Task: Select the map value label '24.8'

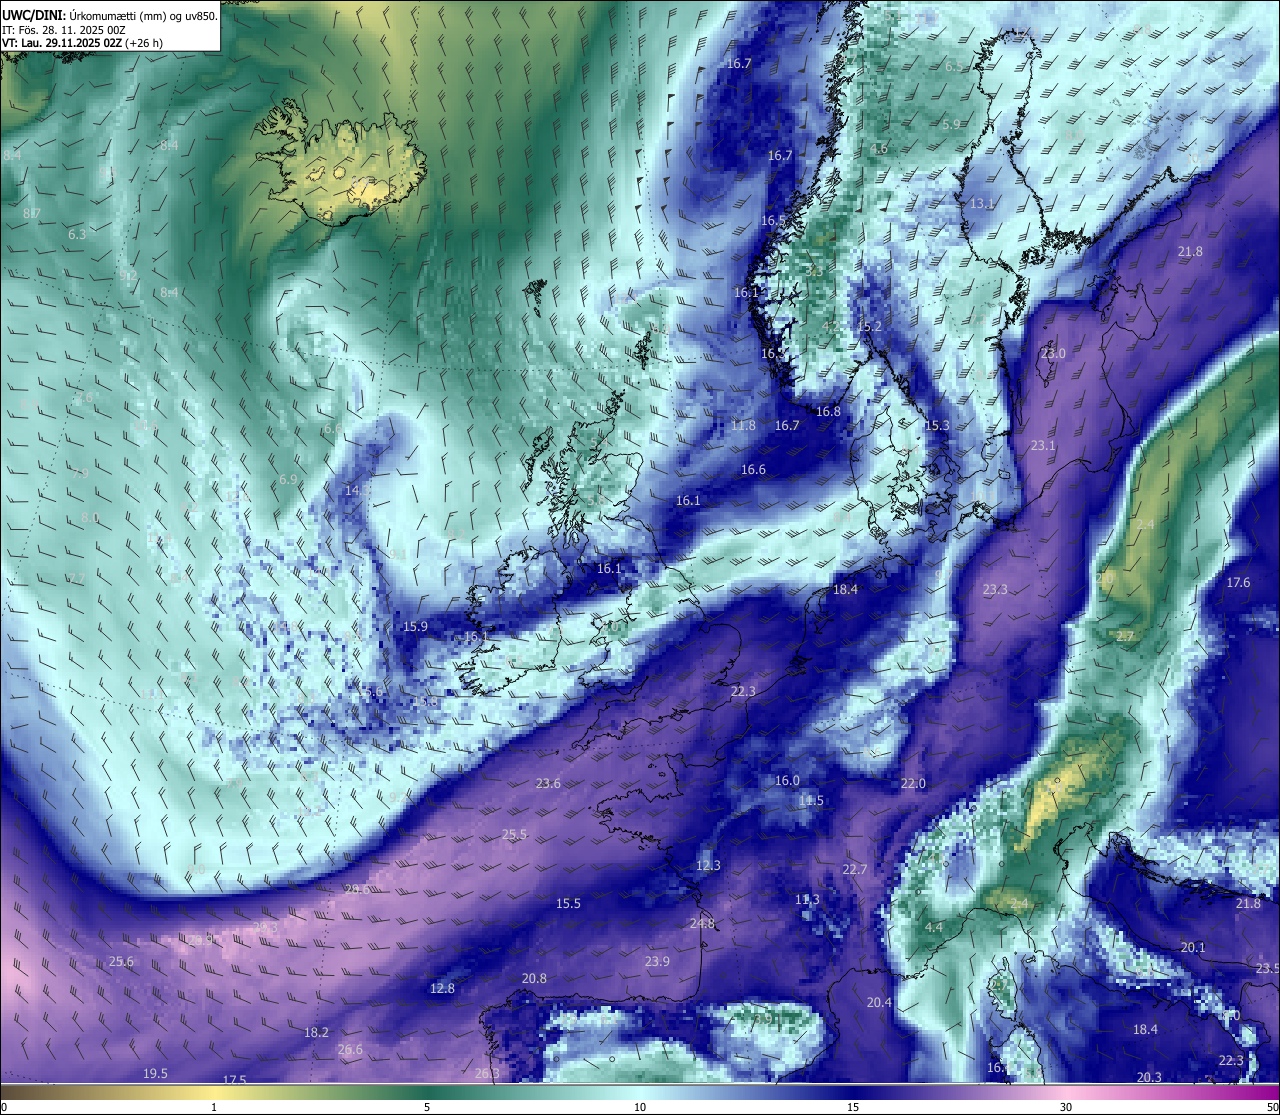Action: tap(702, 923)
